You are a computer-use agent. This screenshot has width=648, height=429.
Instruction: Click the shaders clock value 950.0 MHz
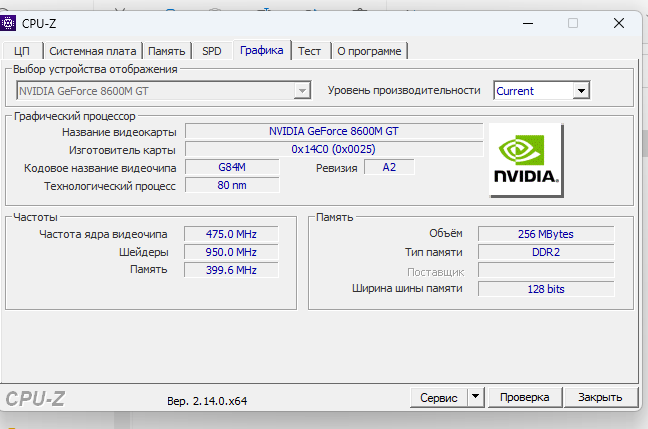pyautogui.click(x=231, y=252)
